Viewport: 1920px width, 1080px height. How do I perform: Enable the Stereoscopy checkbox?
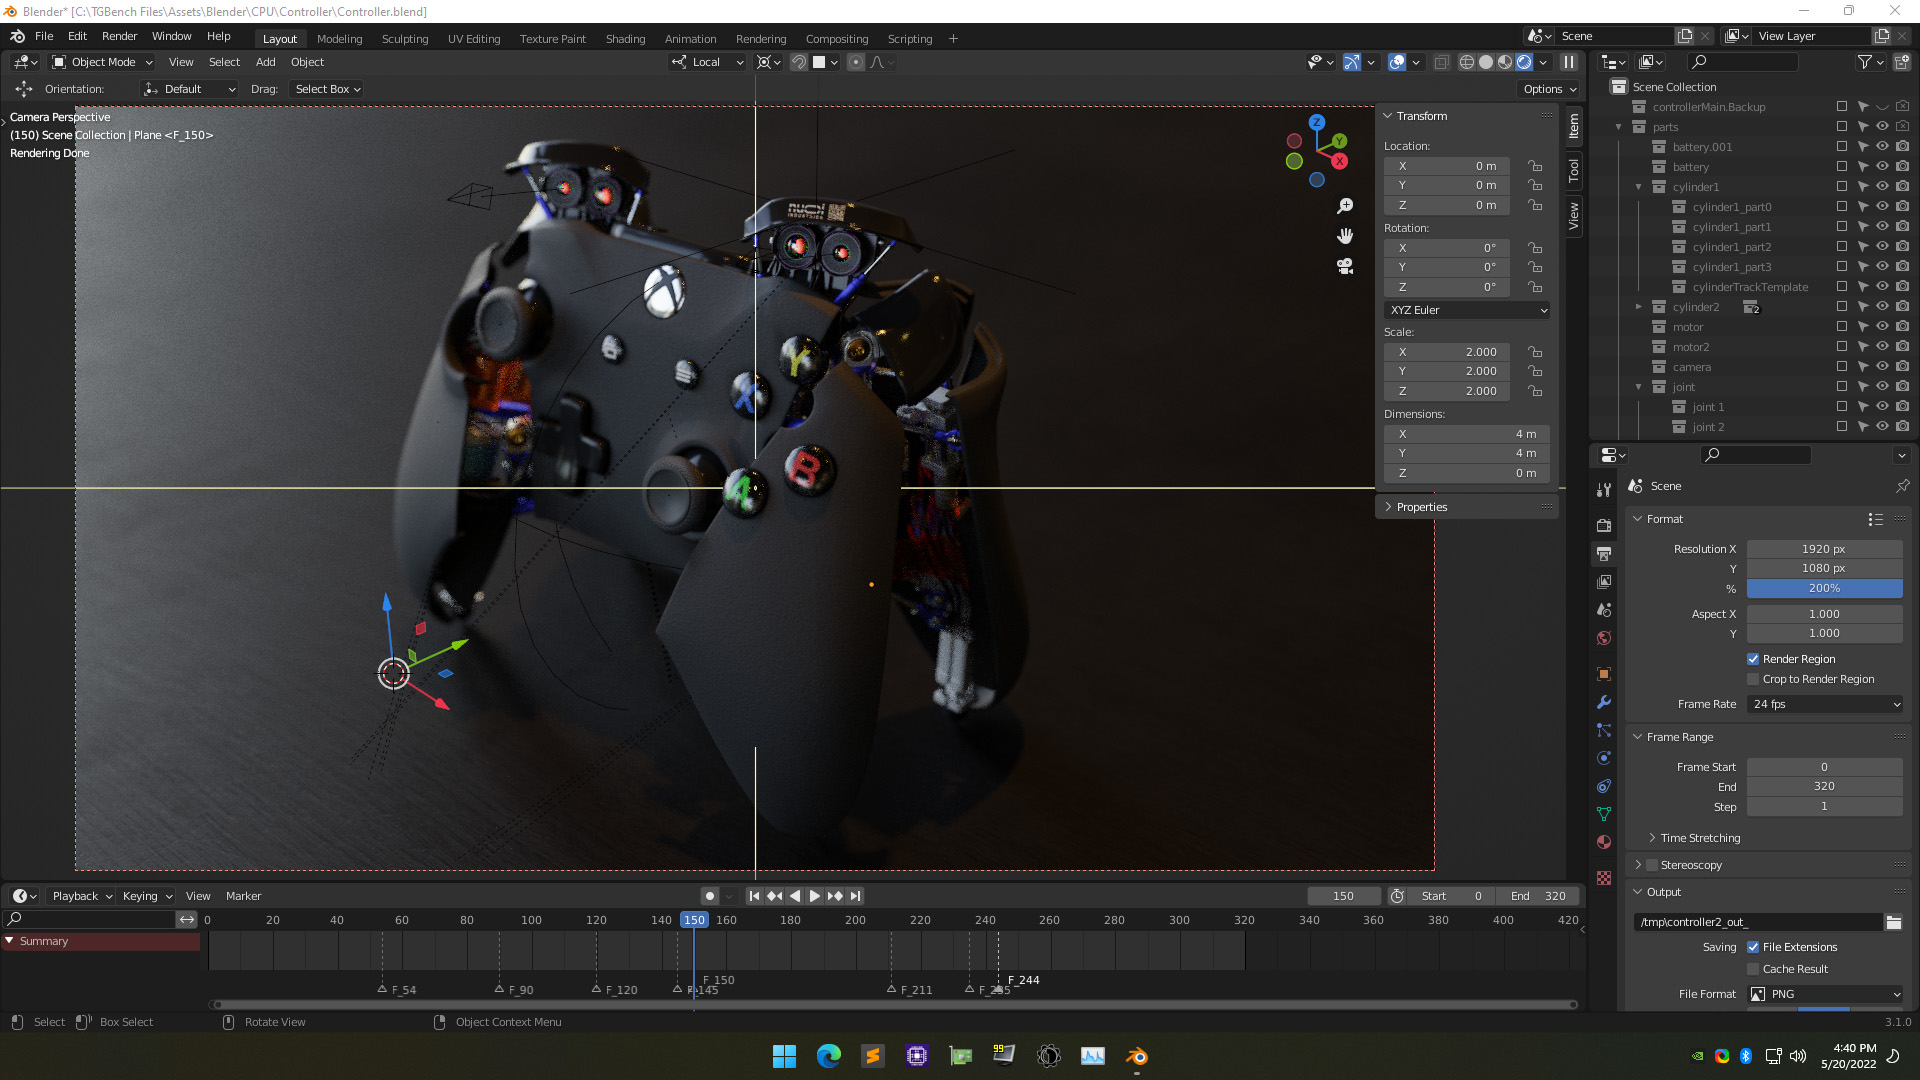tap(1652, 865)
